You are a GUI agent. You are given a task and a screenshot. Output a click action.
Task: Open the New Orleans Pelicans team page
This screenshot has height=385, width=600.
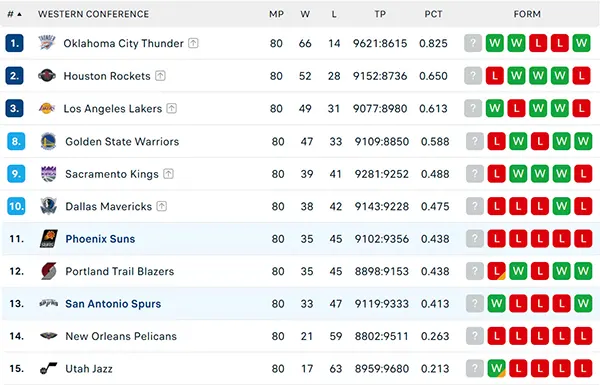point(121,336)
